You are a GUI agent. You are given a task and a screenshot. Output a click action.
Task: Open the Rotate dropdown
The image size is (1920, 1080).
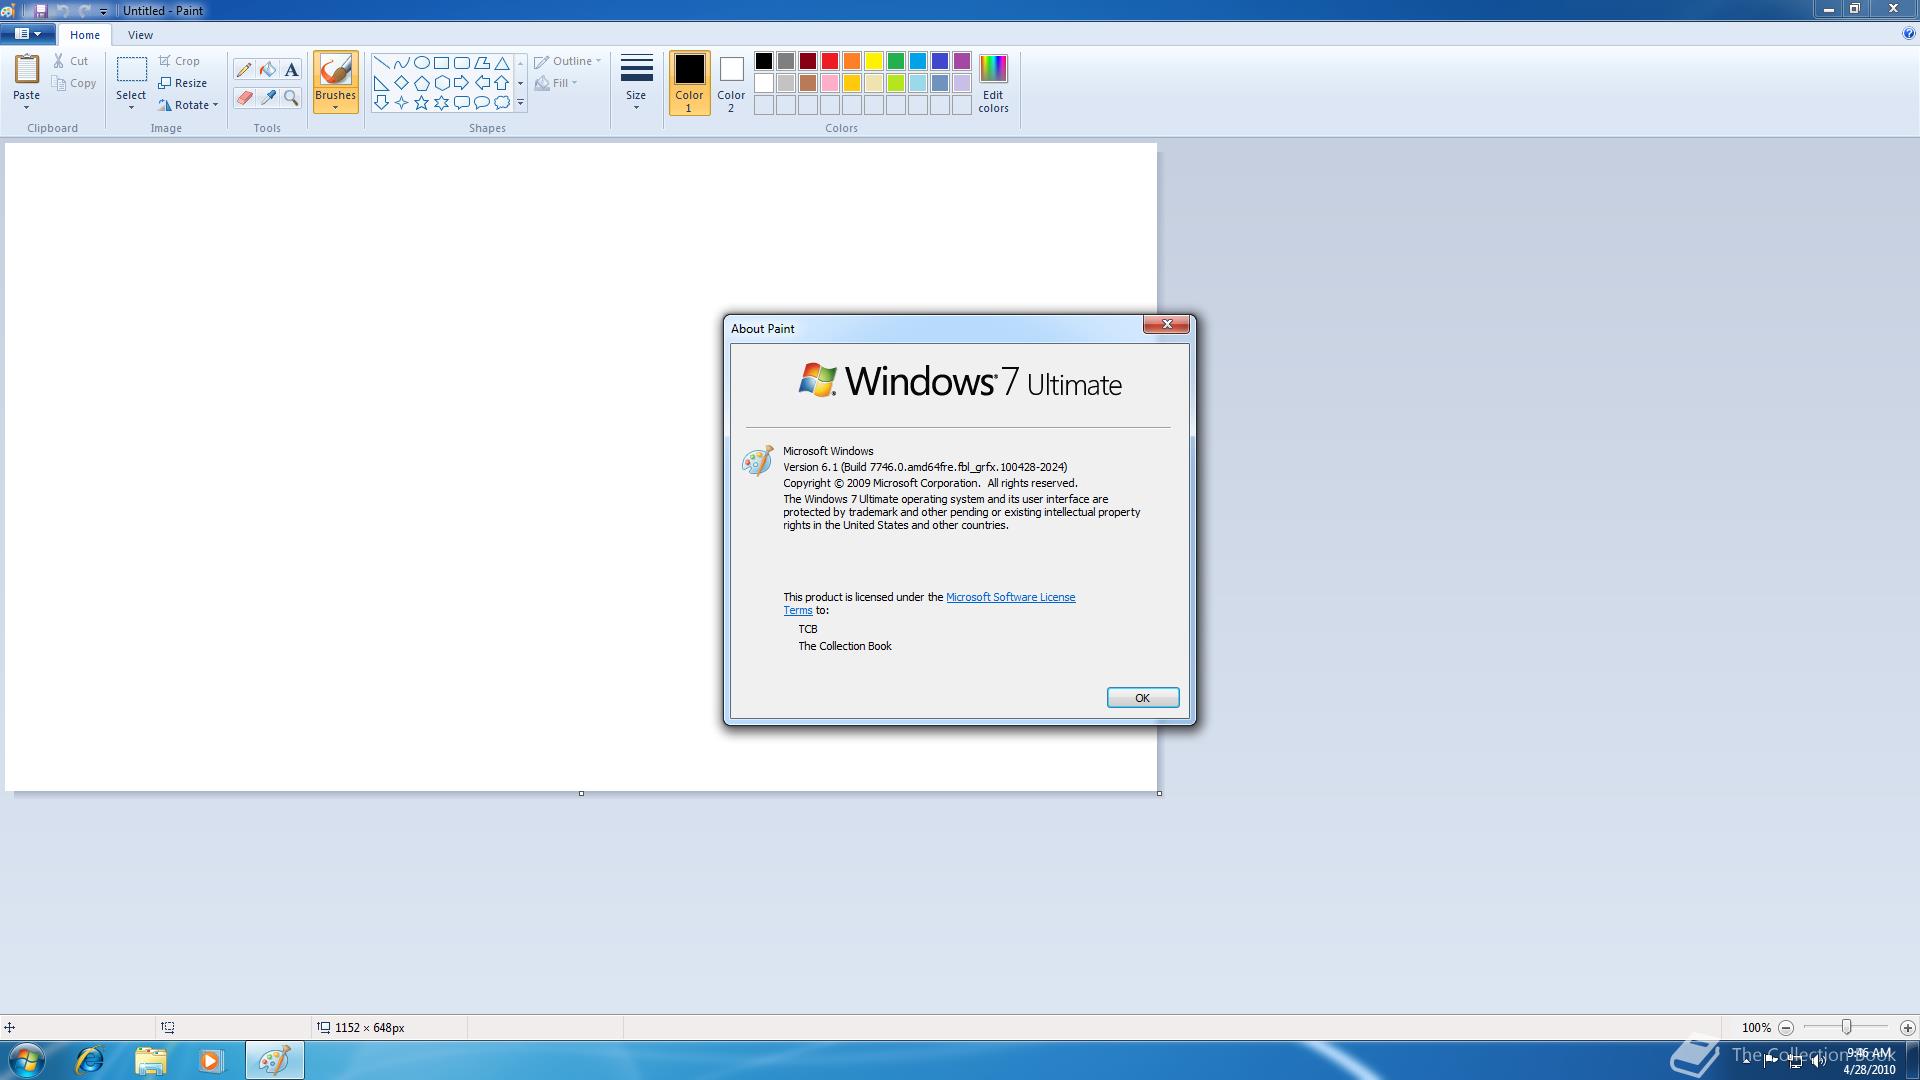(188, 105)
